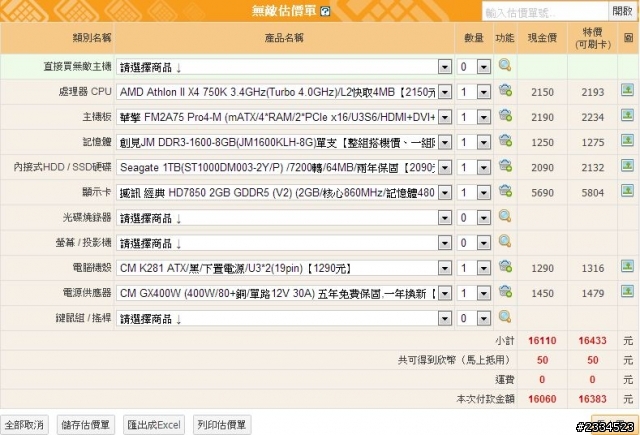Open quantity dropdown in 記憶體 row
The height and width of the screenshot is (435, 640).
(484, 142)
